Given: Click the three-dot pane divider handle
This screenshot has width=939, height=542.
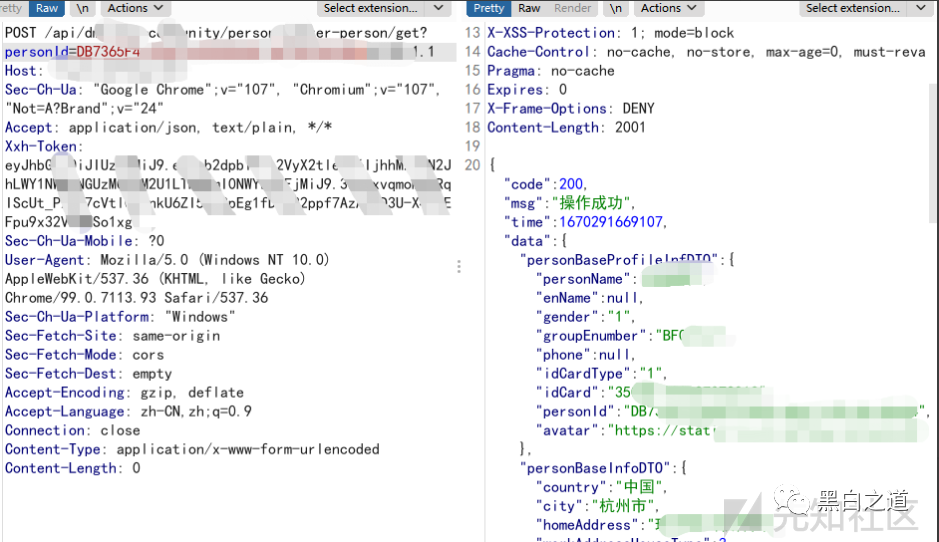Looking at the screenshot, I should (459, 267).
